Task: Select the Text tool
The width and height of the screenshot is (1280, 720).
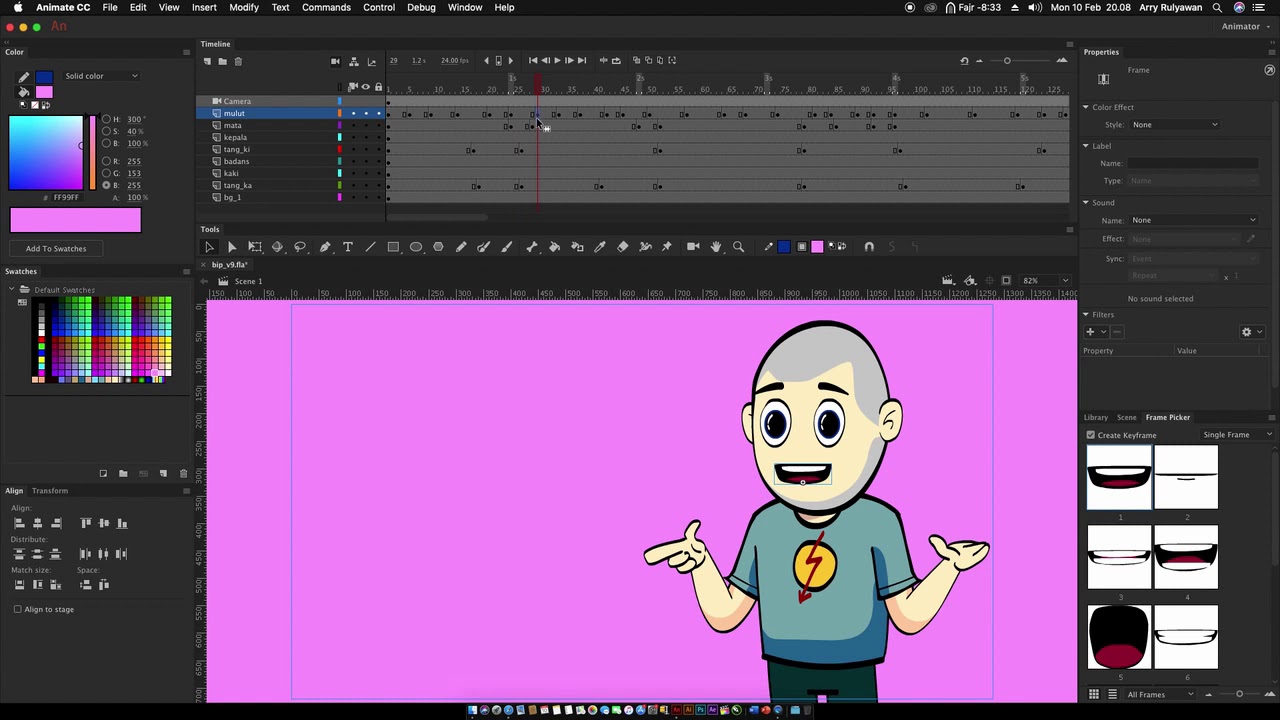Action: click(x=348, y=247)
